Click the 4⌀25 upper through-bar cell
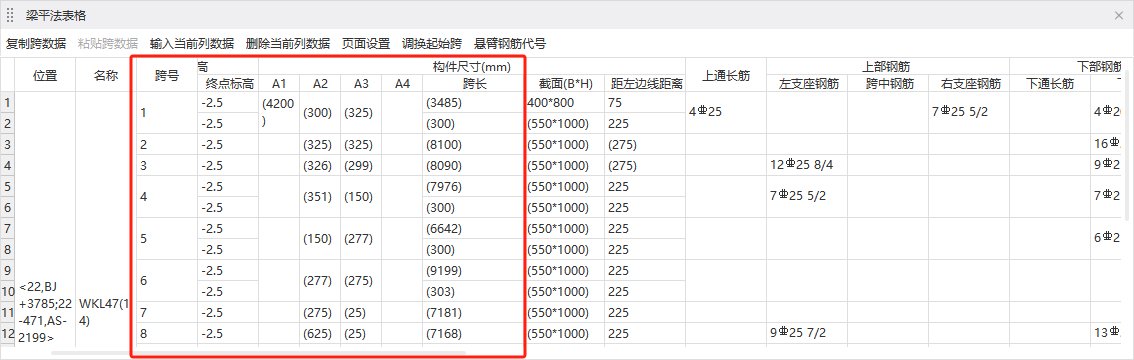Viewport: 1134px width, 360px height. (x=726, y=113)
